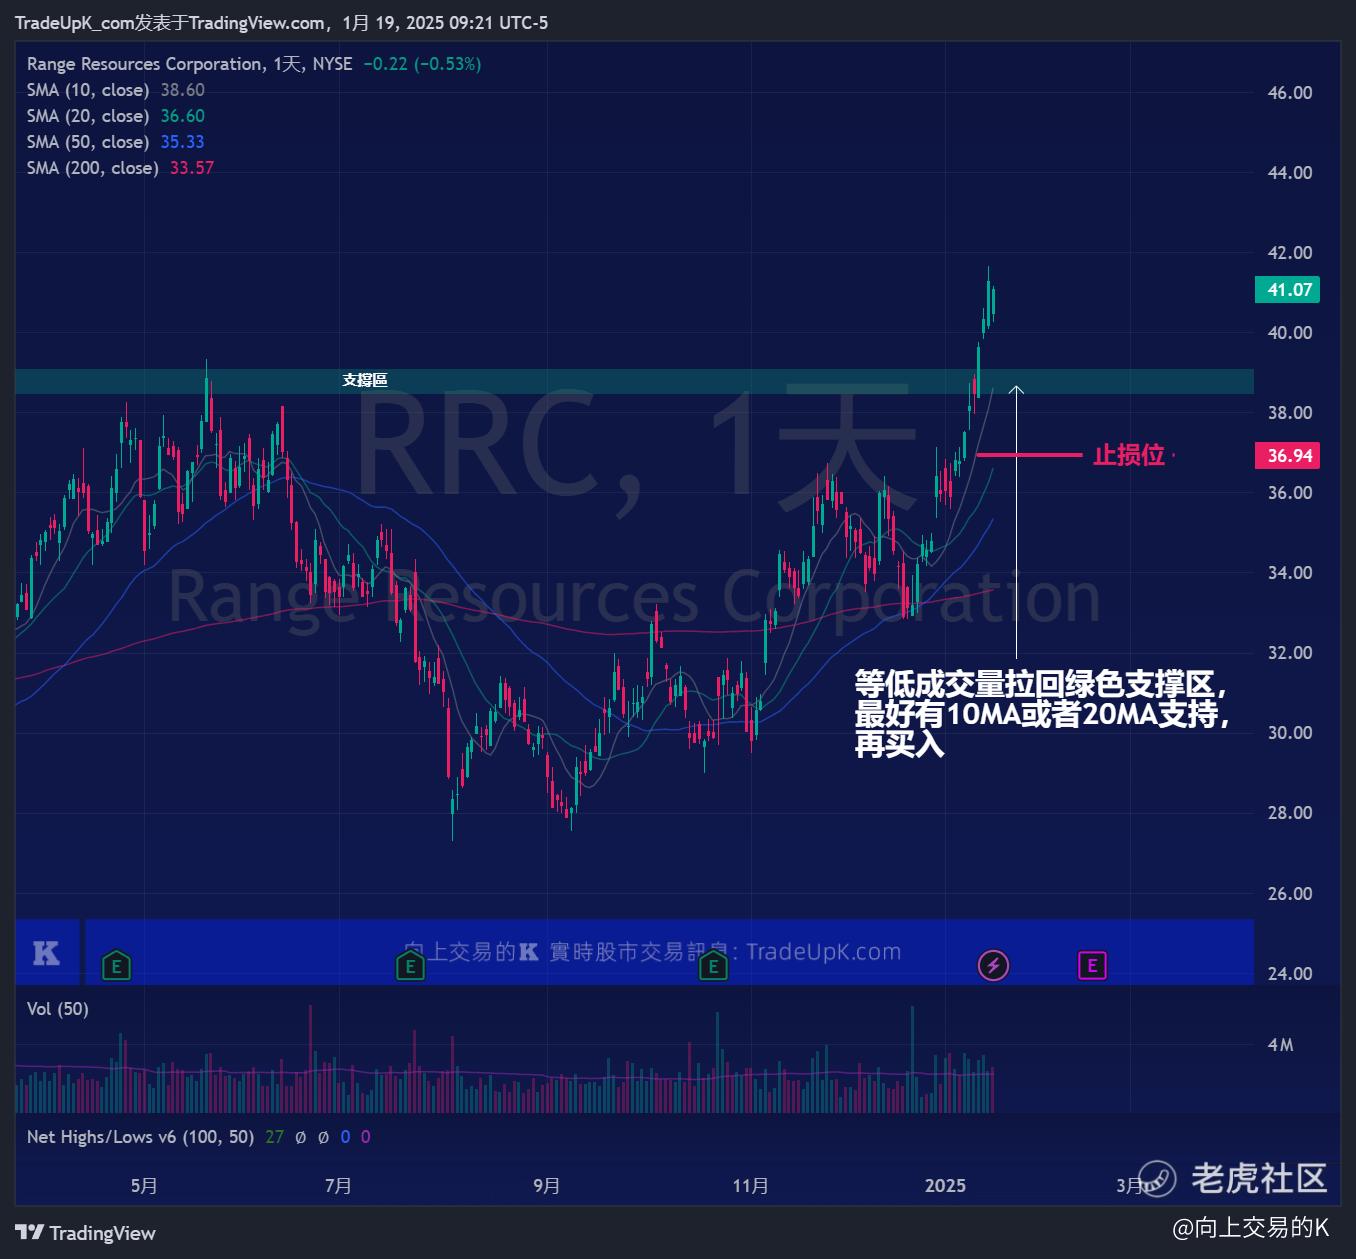Click the 46.00 price axis label

click(x=1290, y=93)
